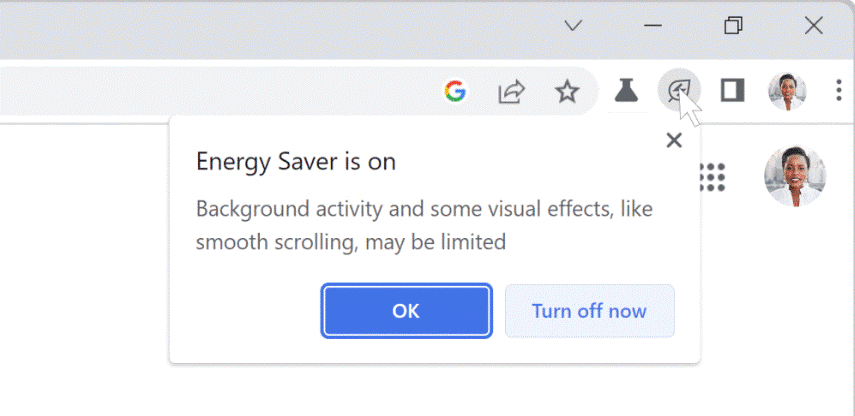Viewport: 855px width, 416px height.
Task: Click the Energy Saver toolbar icon
Action: [679, 91]
